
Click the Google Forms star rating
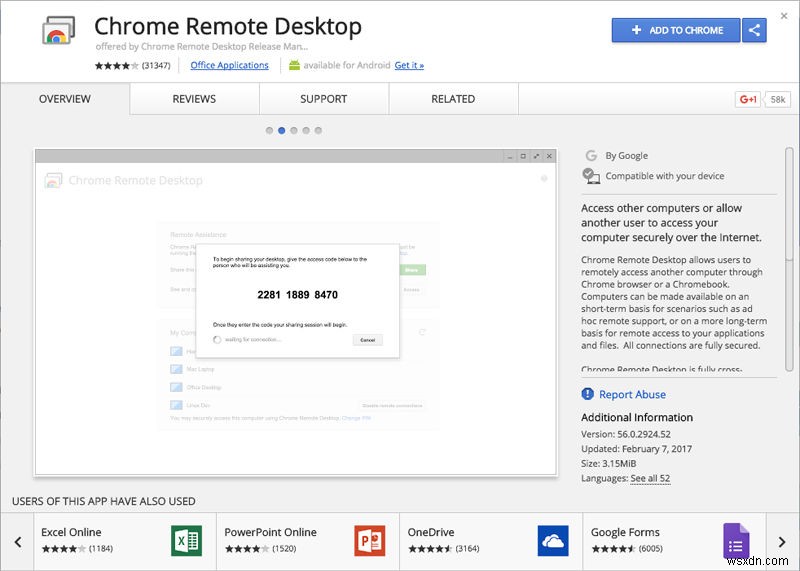tap(613, 549)
